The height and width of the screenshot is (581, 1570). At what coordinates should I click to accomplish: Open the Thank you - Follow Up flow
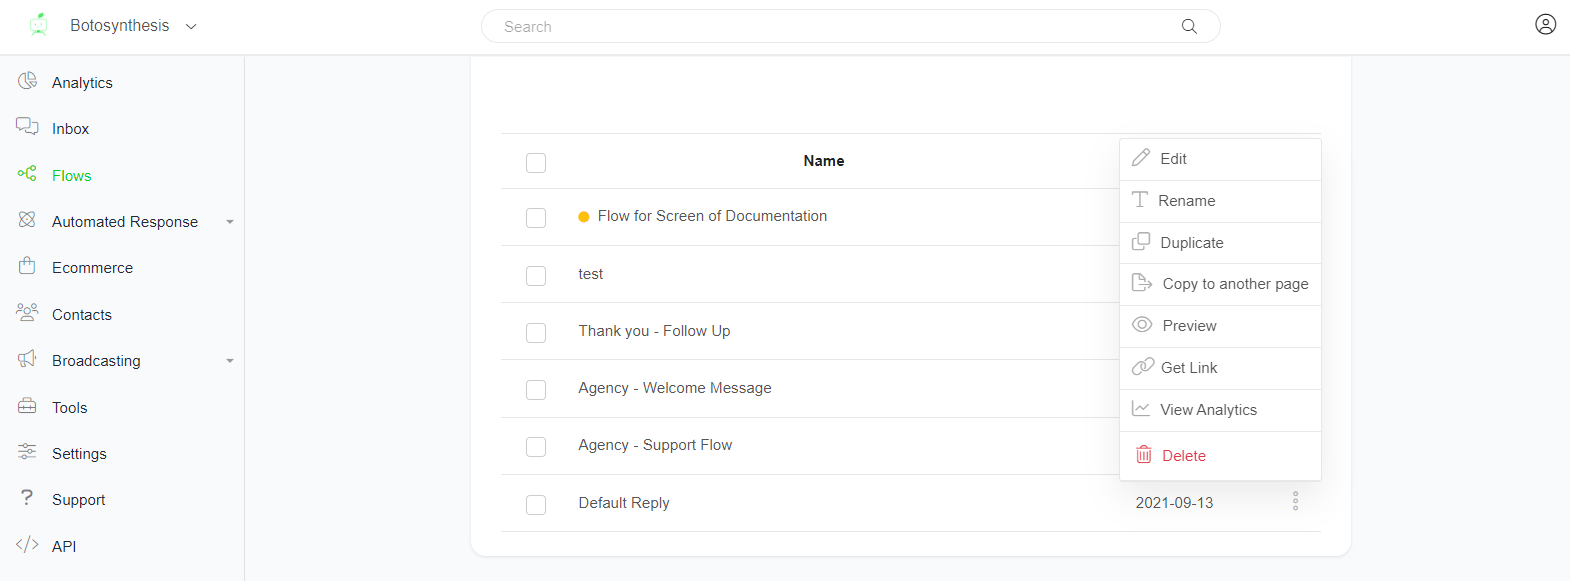click(x=654, y=331)
